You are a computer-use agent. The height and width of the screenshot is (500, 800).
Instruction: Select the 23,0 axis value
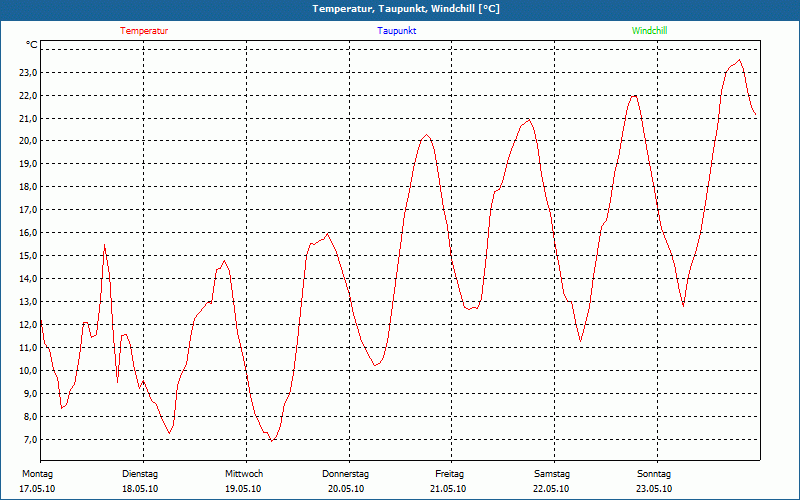coord(28,72)
